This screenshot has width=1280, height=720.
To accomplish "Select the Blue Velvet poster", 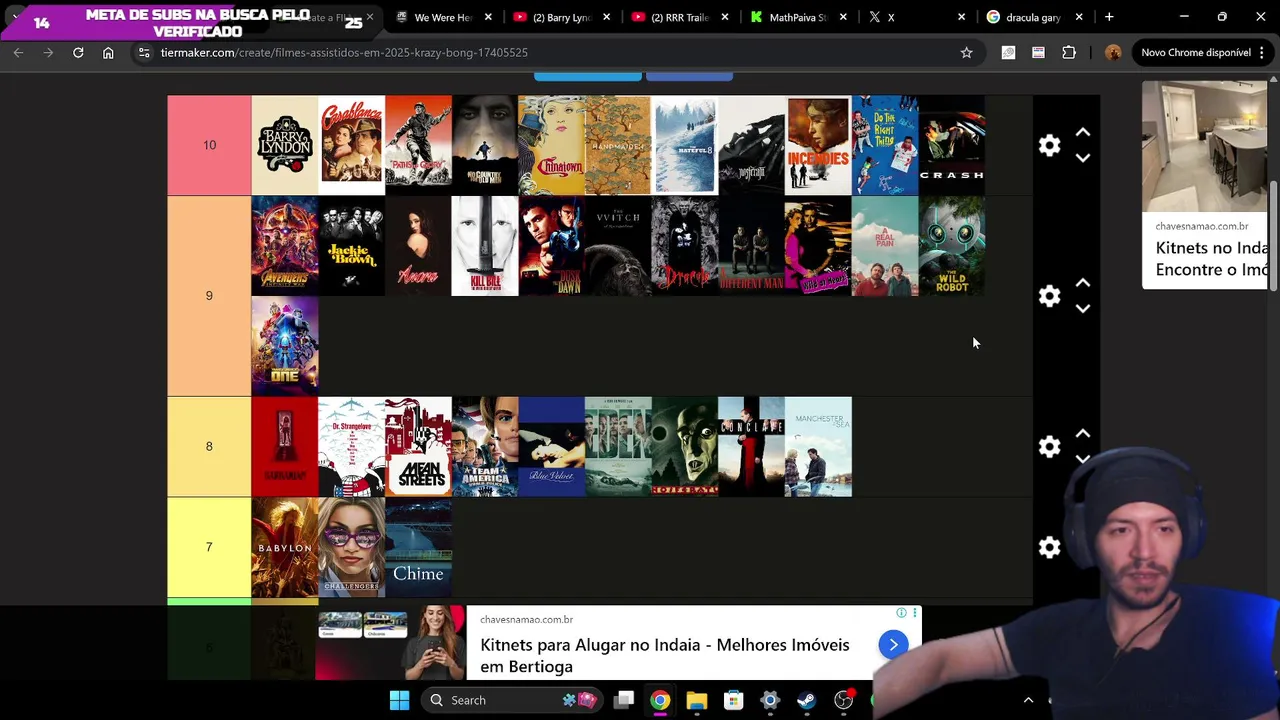I will click(x=551, y=447).
